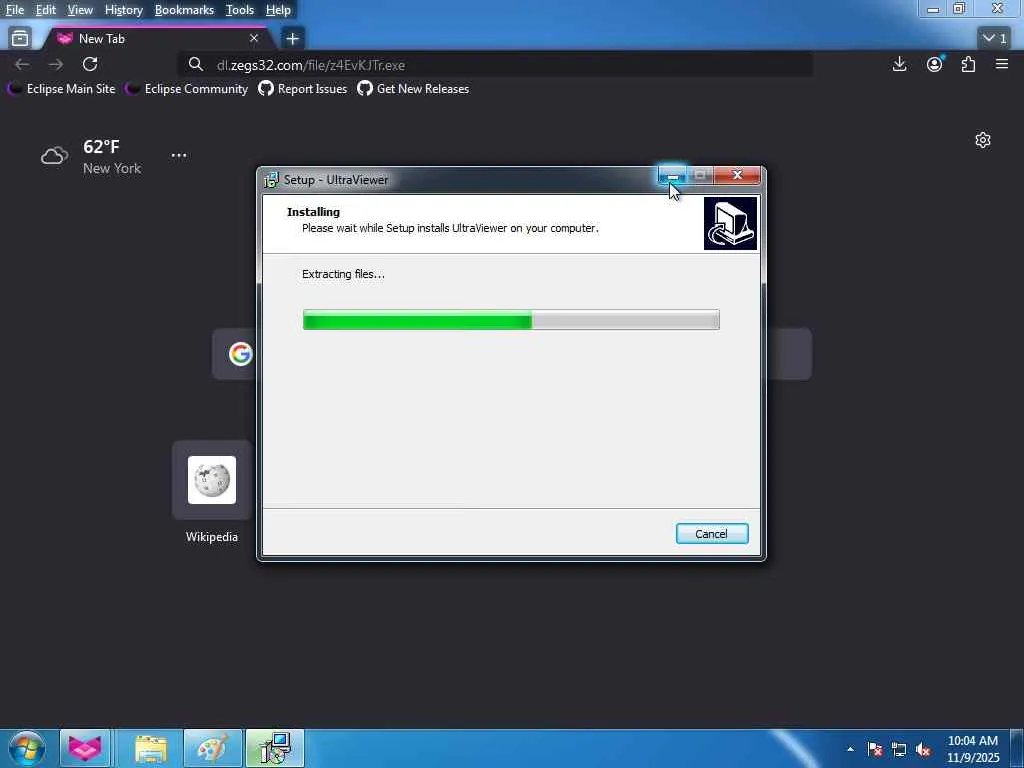This screenshot has height=768, width=1024.
Task: Open the Help menu
Action: pyautogui.click(x=278, y=10)
